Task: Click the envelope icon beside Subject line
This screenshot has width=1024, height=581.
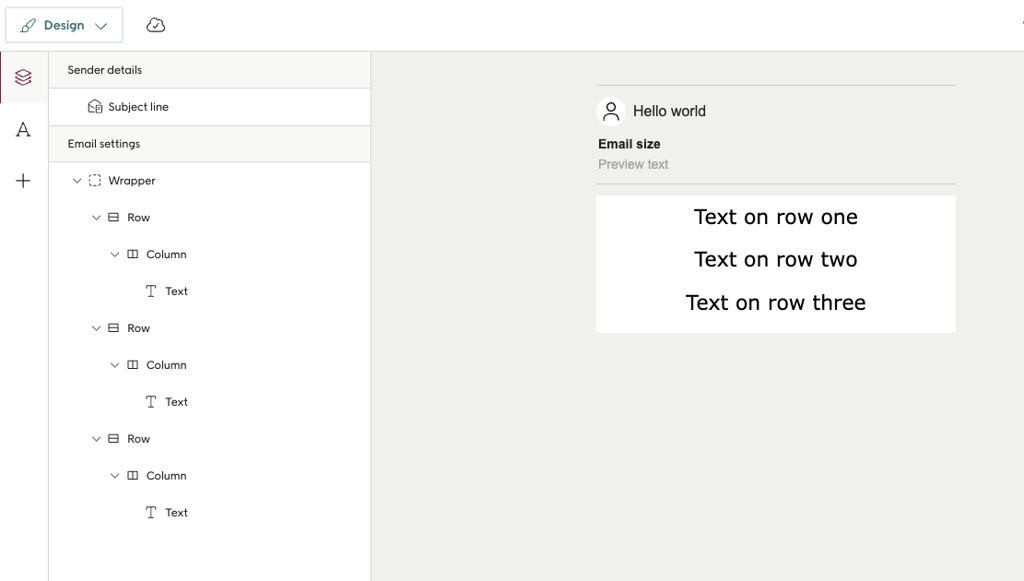Action: [95, 106]
